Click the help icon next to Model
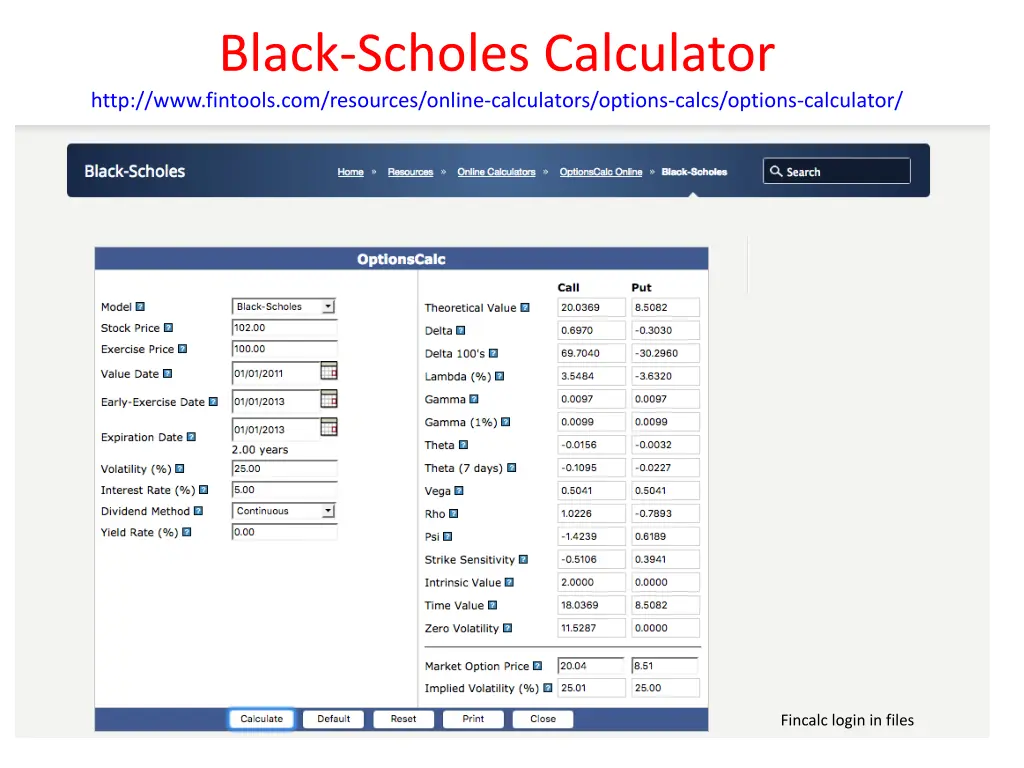 [140, 307]
